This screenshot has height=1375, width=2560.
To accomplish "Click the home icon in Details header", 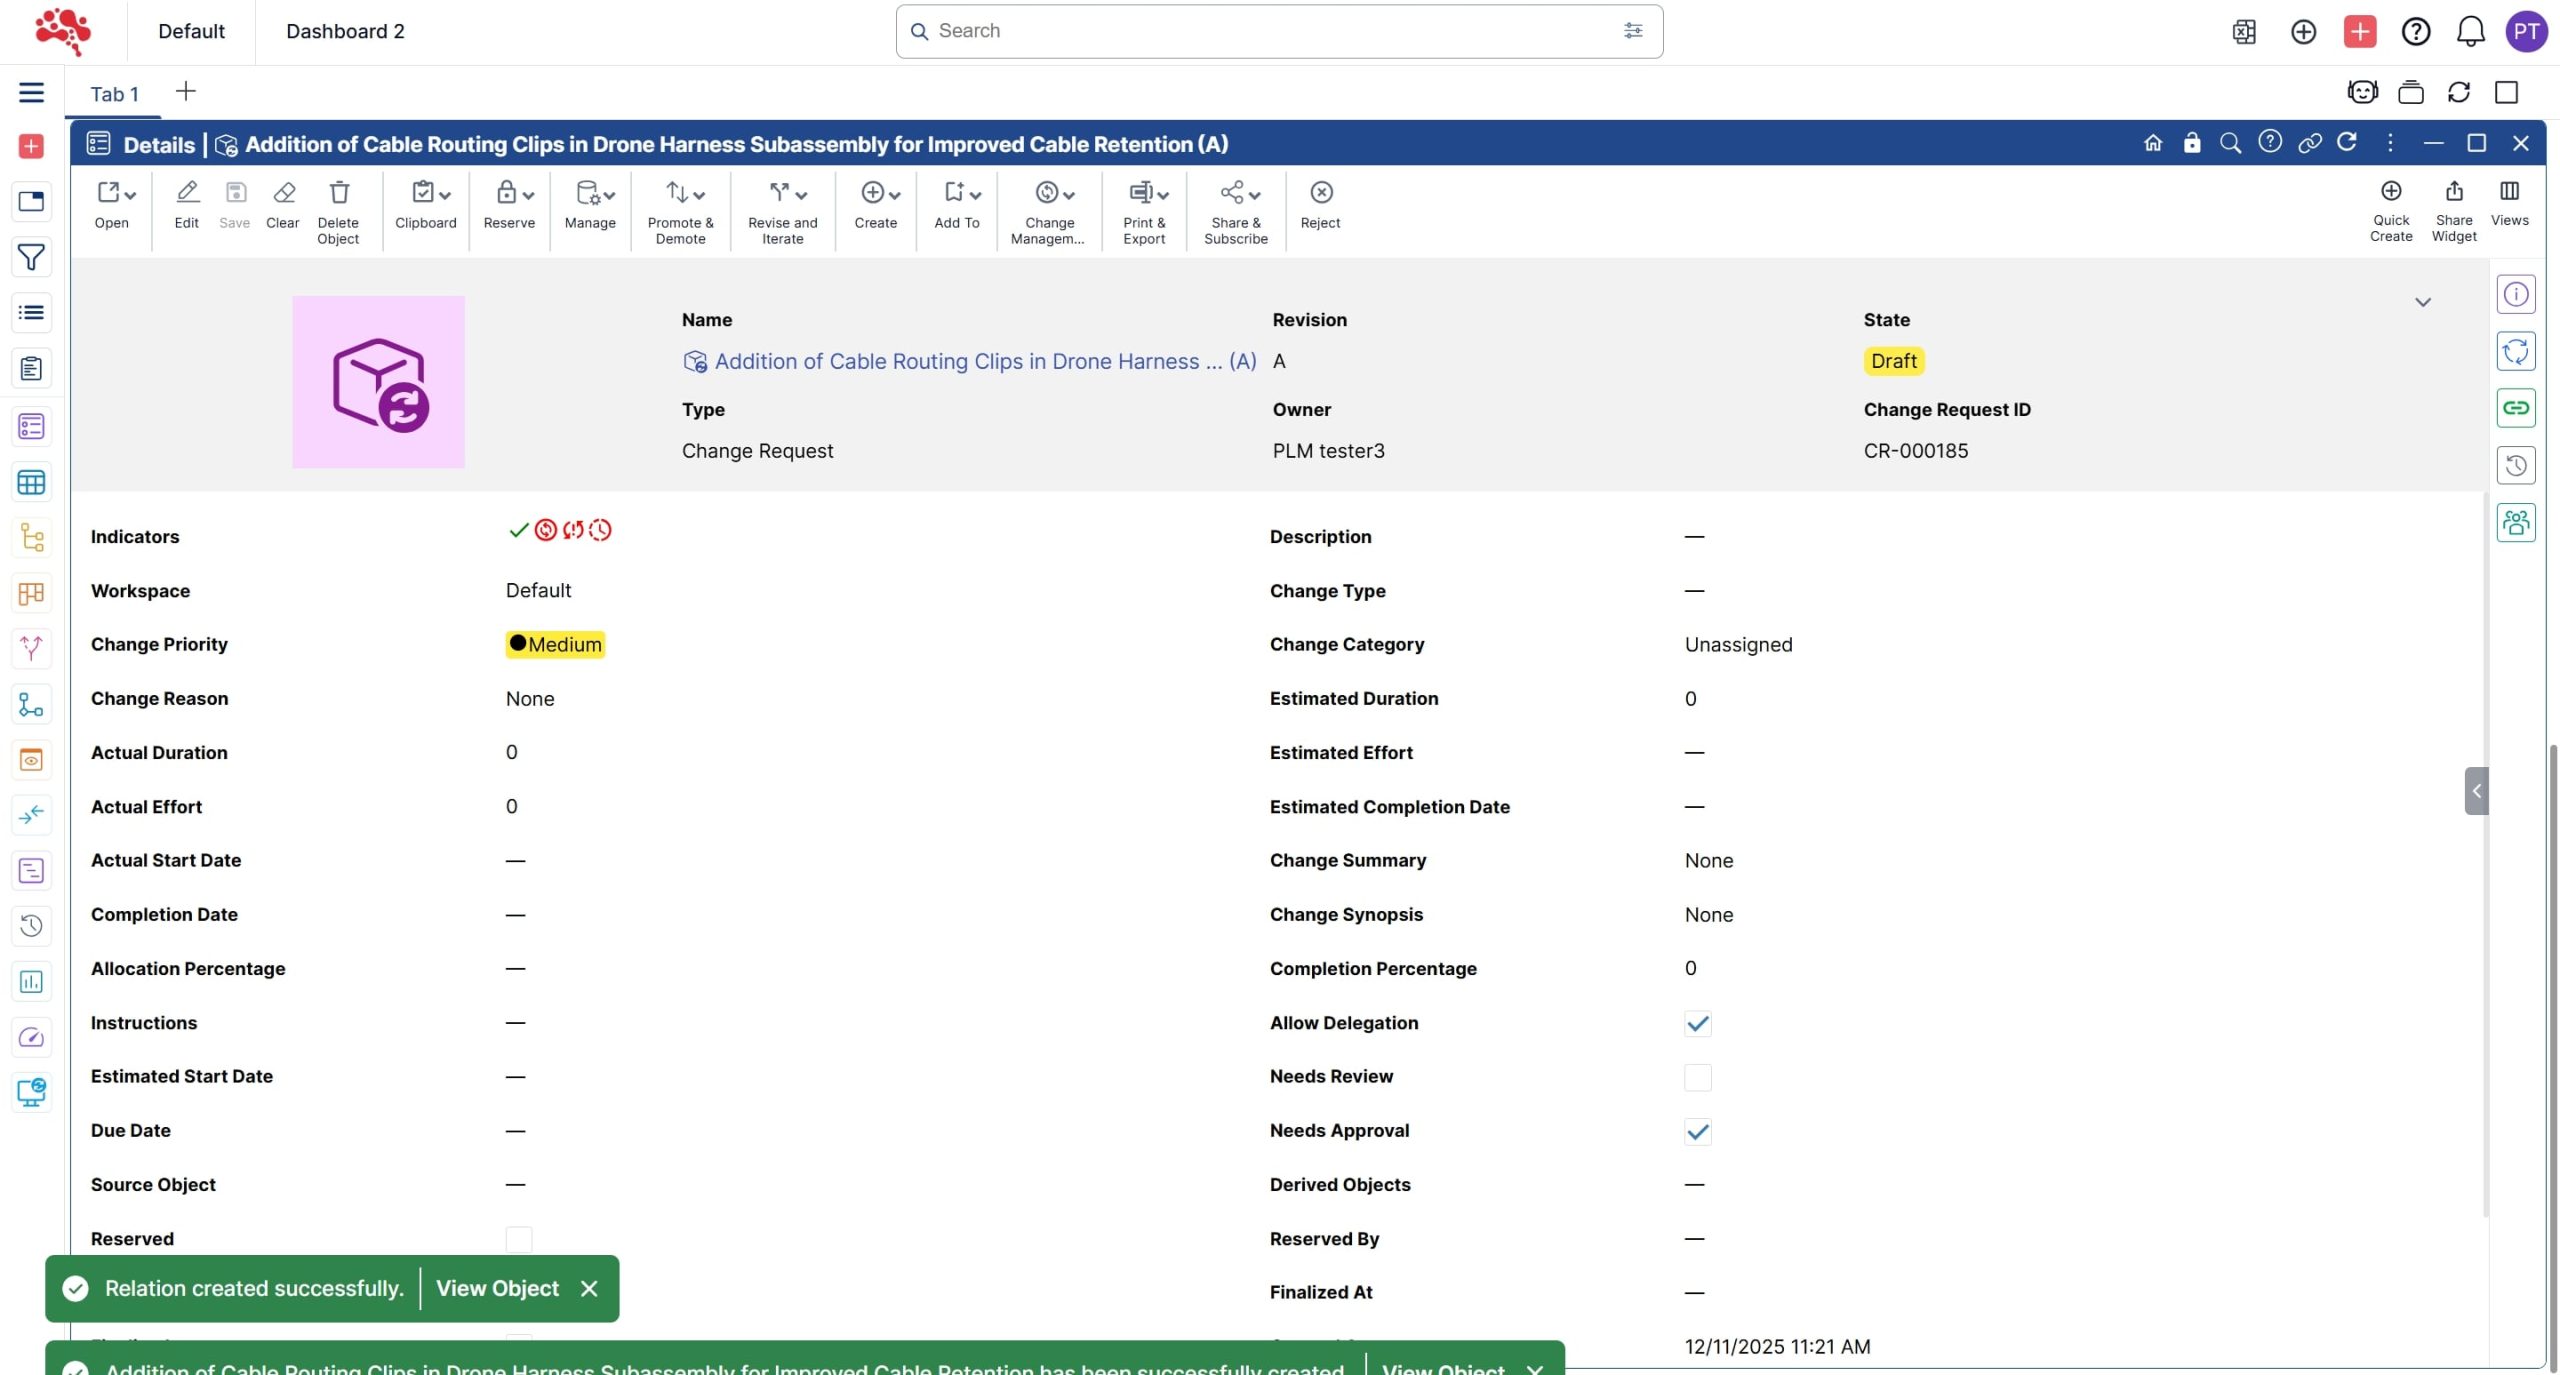I will click(2153, 143).
